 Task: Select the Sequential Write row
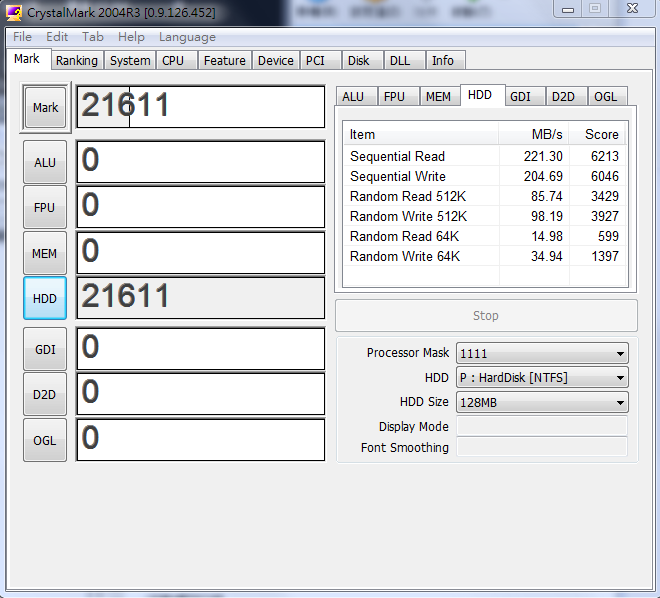click(485, 176)
